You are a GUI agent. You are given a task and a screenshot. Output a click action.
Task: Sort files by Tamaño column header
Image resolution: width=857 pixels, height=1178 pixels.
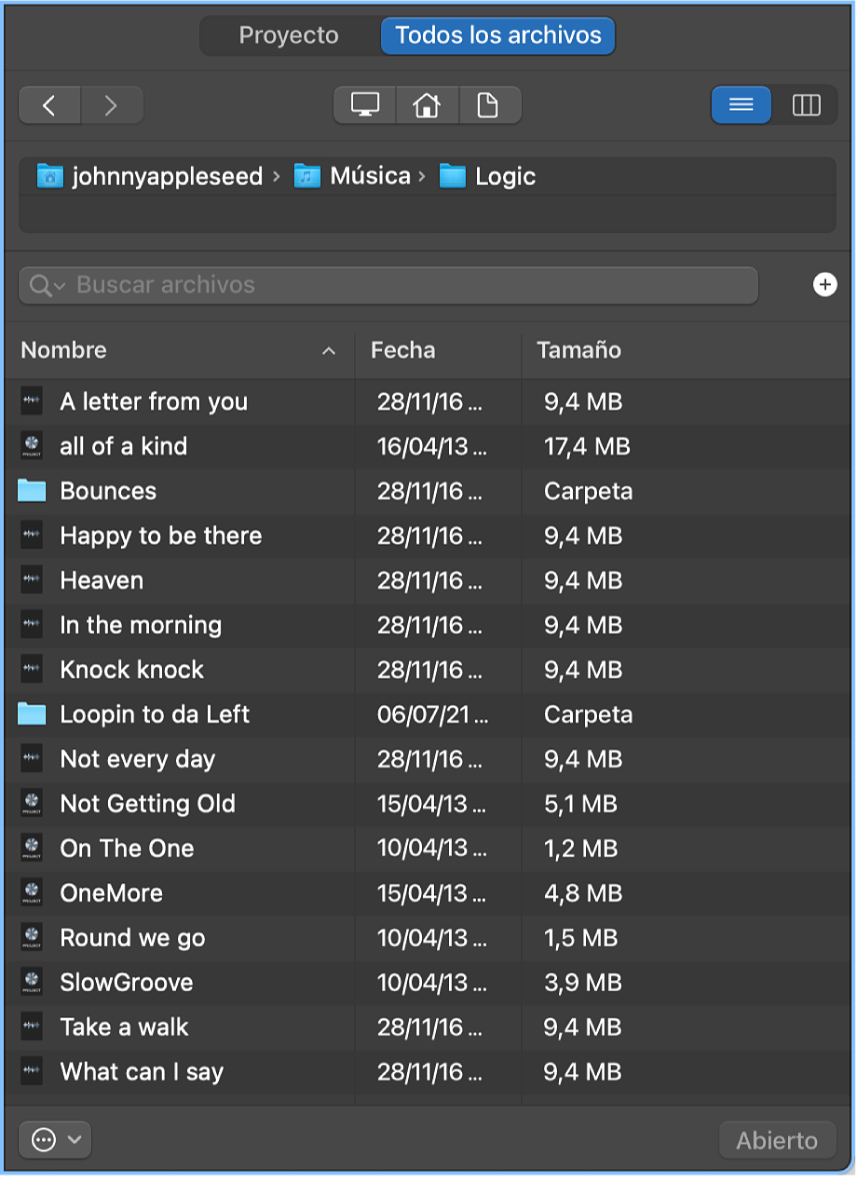(x=579, y=350)
